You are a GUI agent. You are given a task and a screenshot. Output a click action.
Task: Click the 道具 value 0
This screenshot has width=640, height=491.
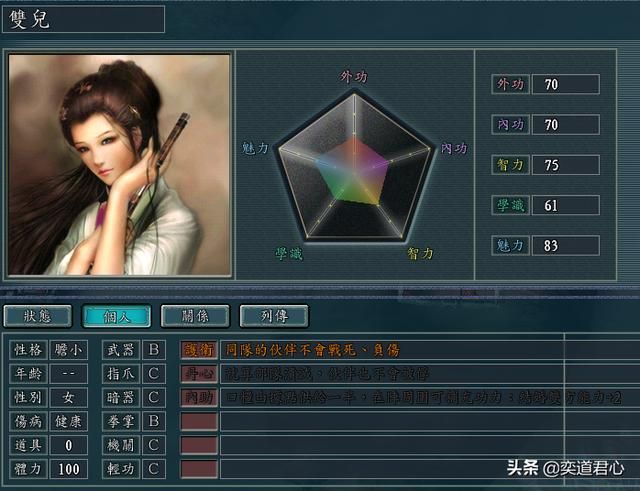coord(68,445)
